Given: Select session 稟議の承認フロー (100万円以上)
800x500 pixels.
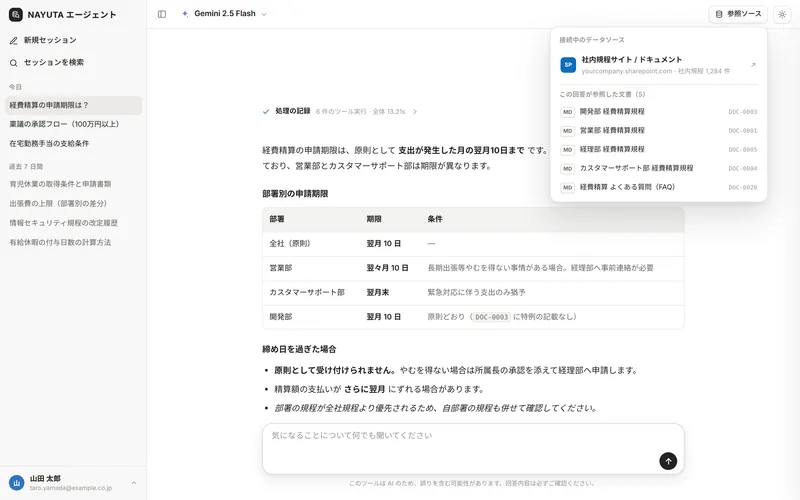Looking at the screenshot, I should tap(74, 124).
